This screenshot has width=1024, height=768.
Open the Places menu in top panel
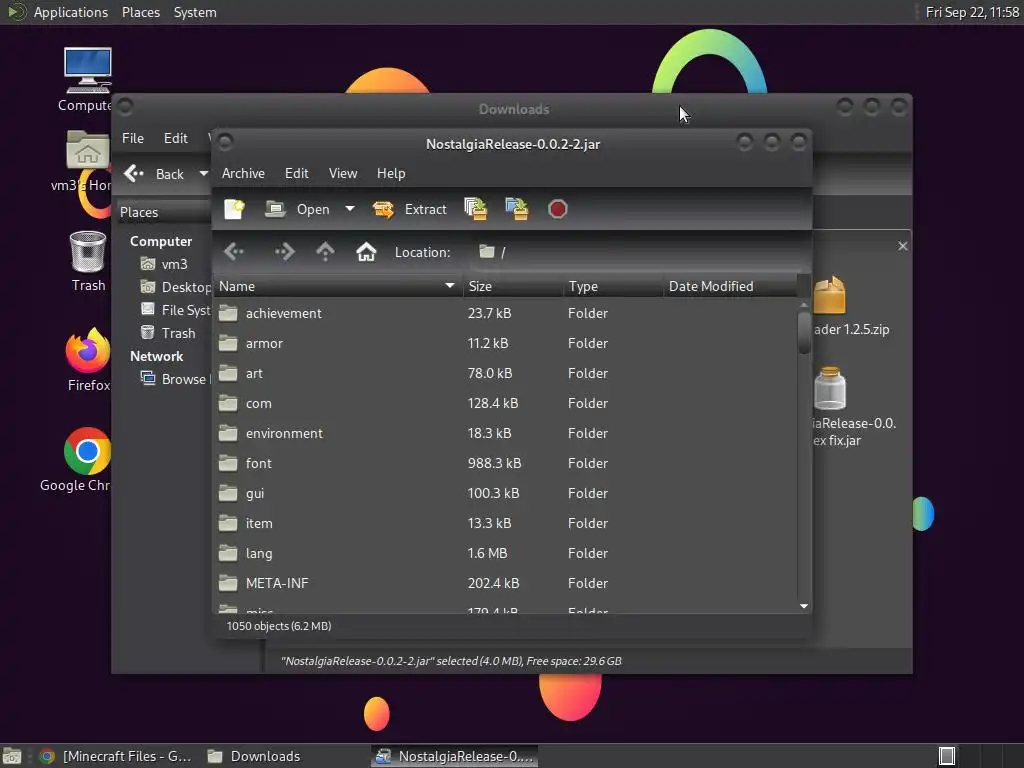(140, 12)
